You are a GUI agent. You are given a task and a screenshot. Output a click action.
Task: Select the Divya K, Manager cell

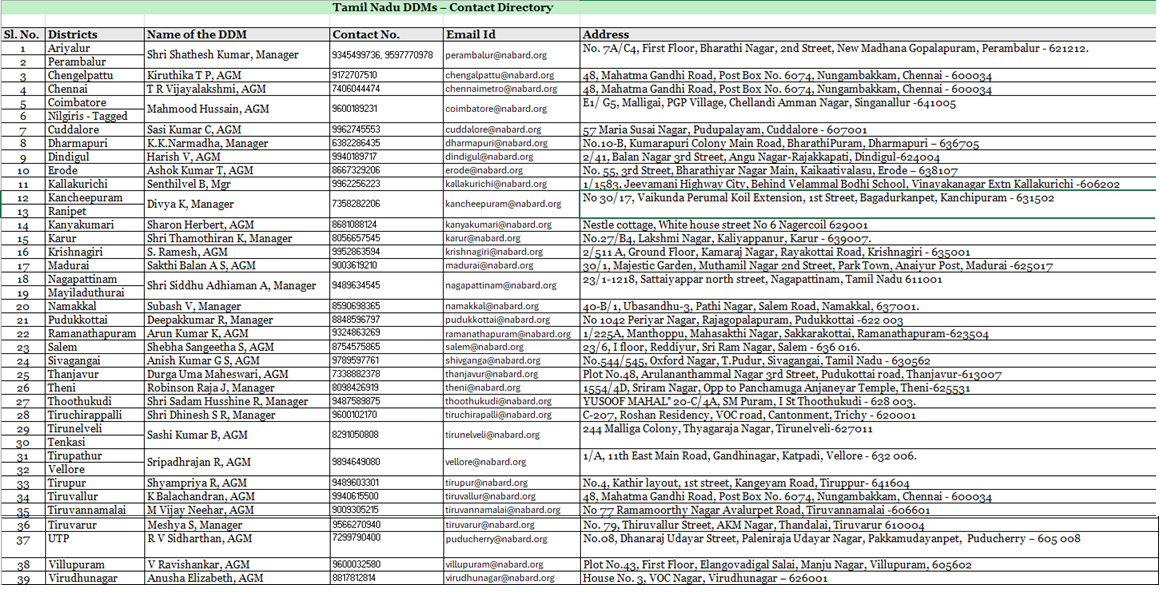237,204
